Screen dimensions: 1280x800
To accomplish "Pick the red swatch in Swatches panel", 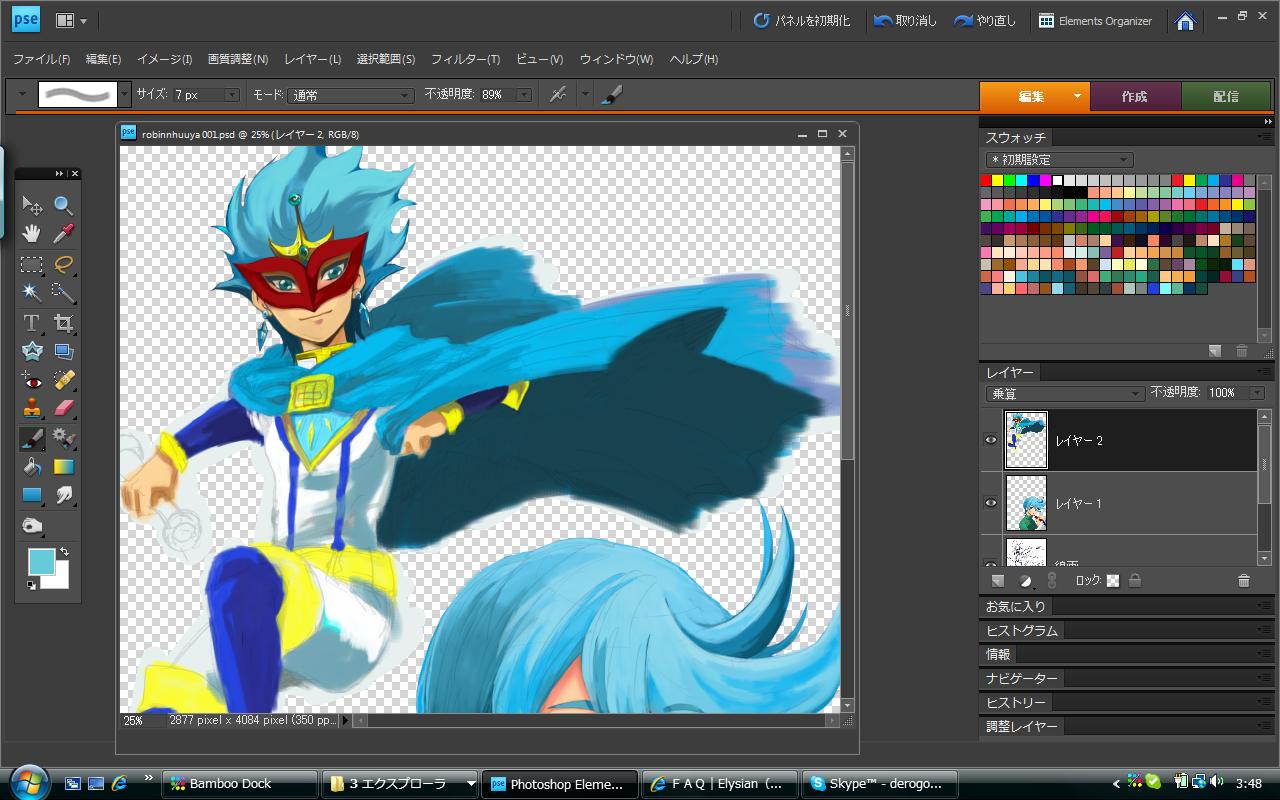I will point(985,180).
